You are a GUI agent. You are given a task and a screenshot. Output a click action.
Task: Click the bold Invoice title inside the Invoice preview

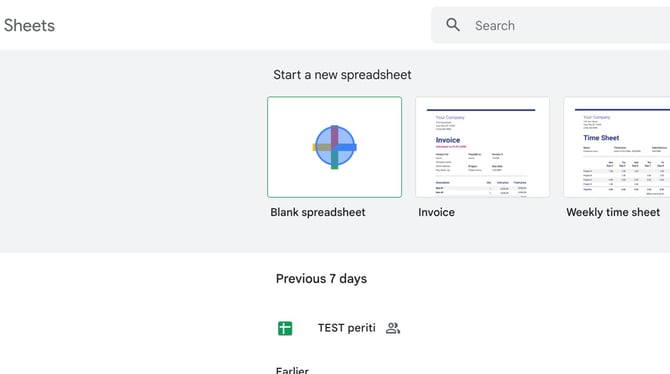click(448, 140)
